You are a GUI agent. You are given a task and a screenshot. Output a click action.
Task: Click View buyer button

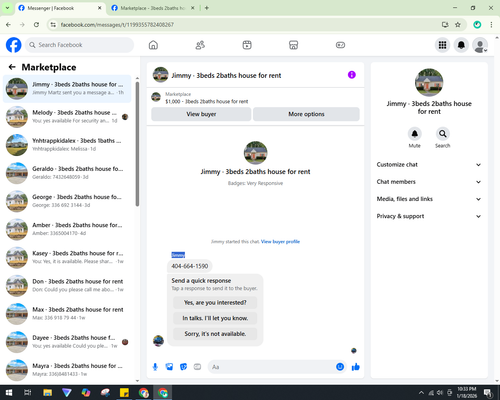coord(201,114)
